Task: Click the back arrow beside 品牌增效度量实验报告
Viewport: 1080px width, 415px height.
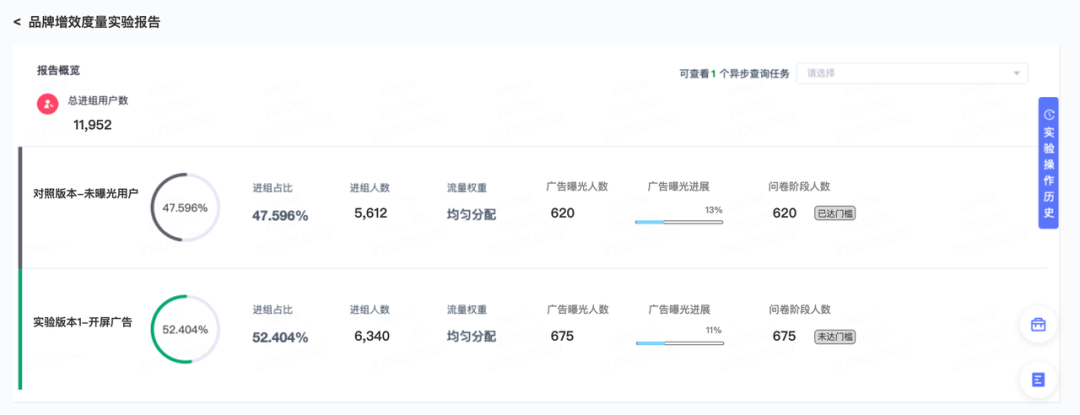Action: tap(17, 22)
